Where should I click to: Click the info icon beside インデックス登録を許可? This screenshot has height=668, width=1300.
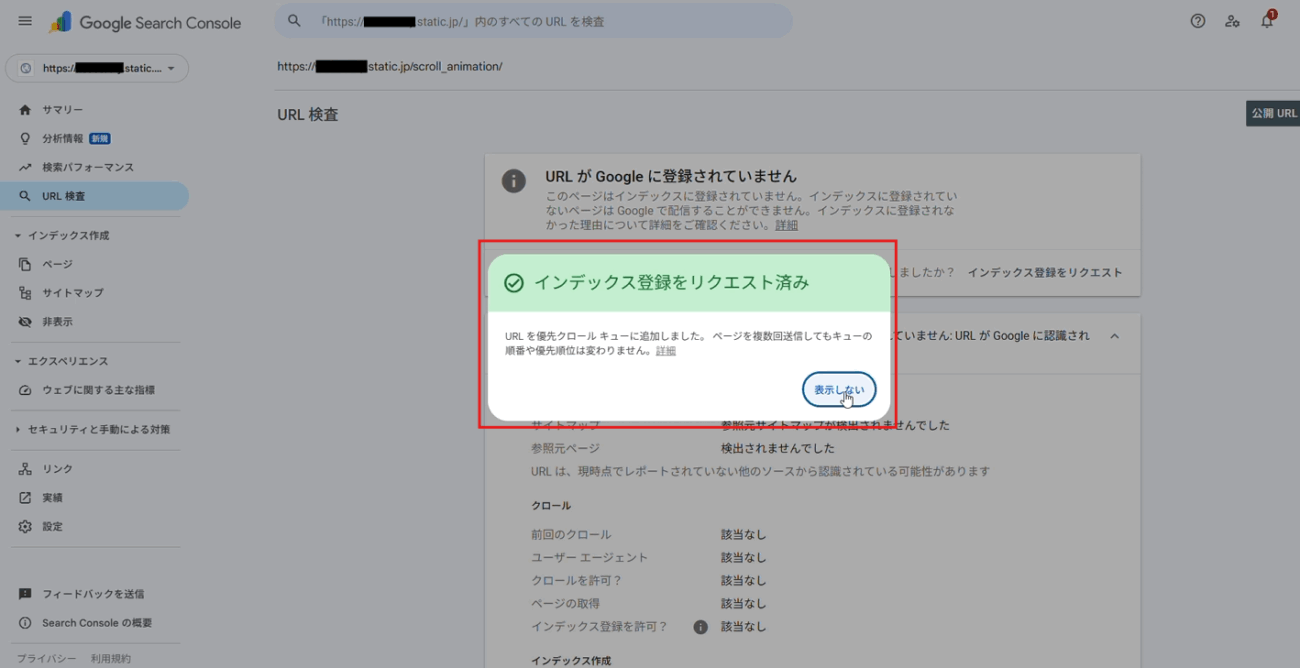tap(700, 627)
